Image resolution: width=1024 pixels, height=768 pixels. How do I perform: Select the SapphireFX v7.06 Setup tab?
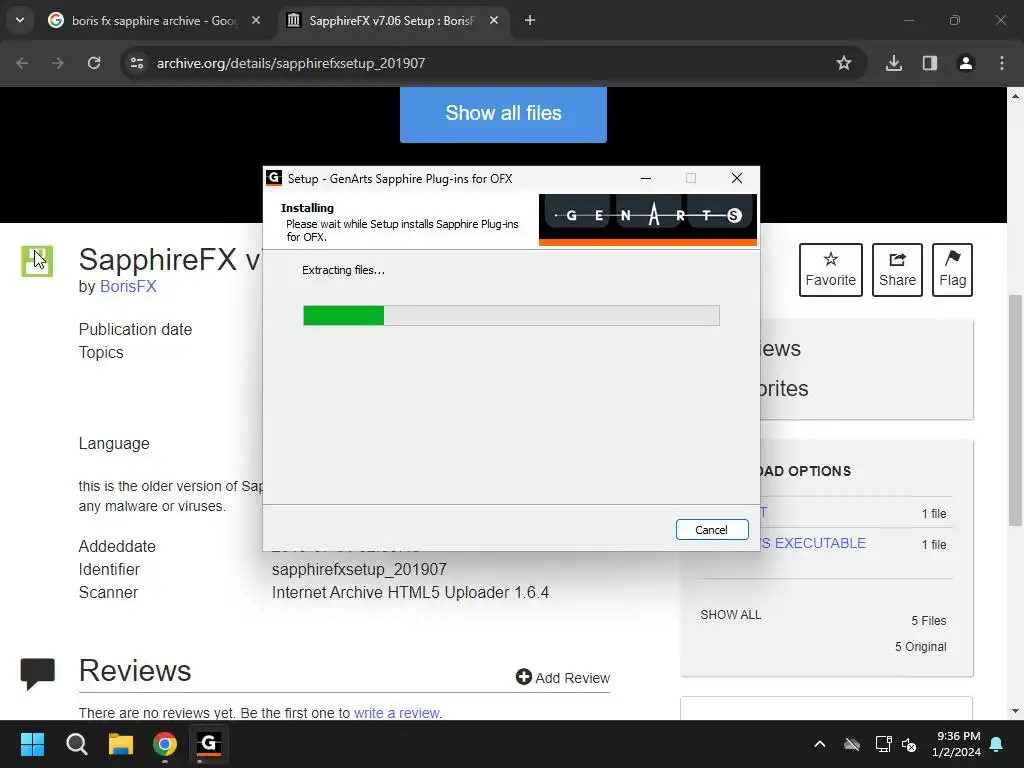392,21
